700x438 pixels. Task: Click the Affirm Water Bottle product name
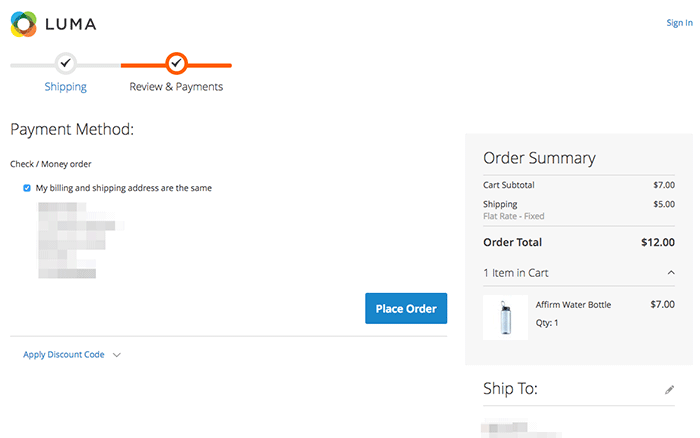(573, 305)
